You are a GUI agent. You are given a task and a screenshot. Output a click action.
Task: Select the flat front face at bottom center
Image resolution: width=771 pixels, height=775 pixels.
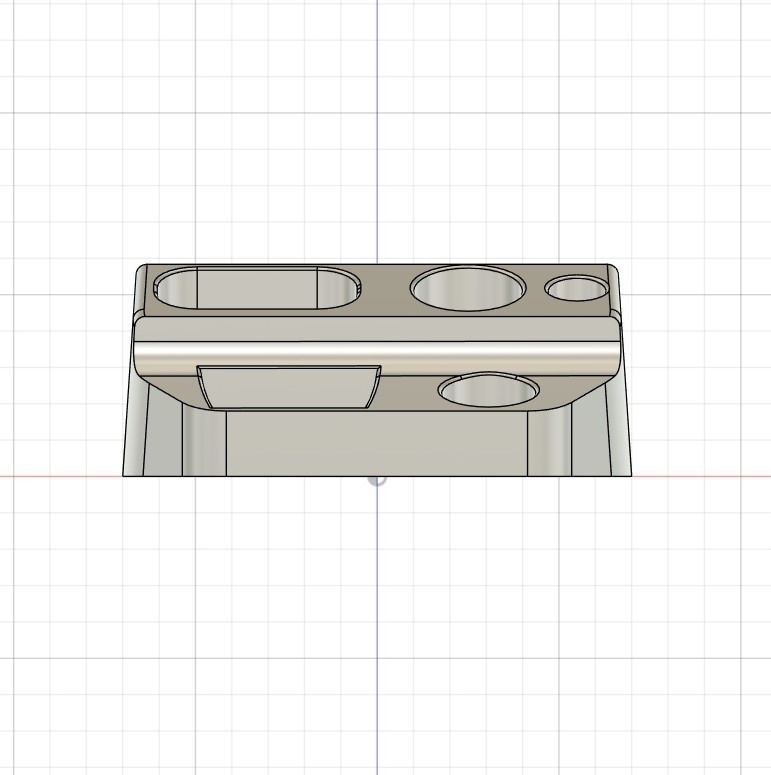[377, 445]
